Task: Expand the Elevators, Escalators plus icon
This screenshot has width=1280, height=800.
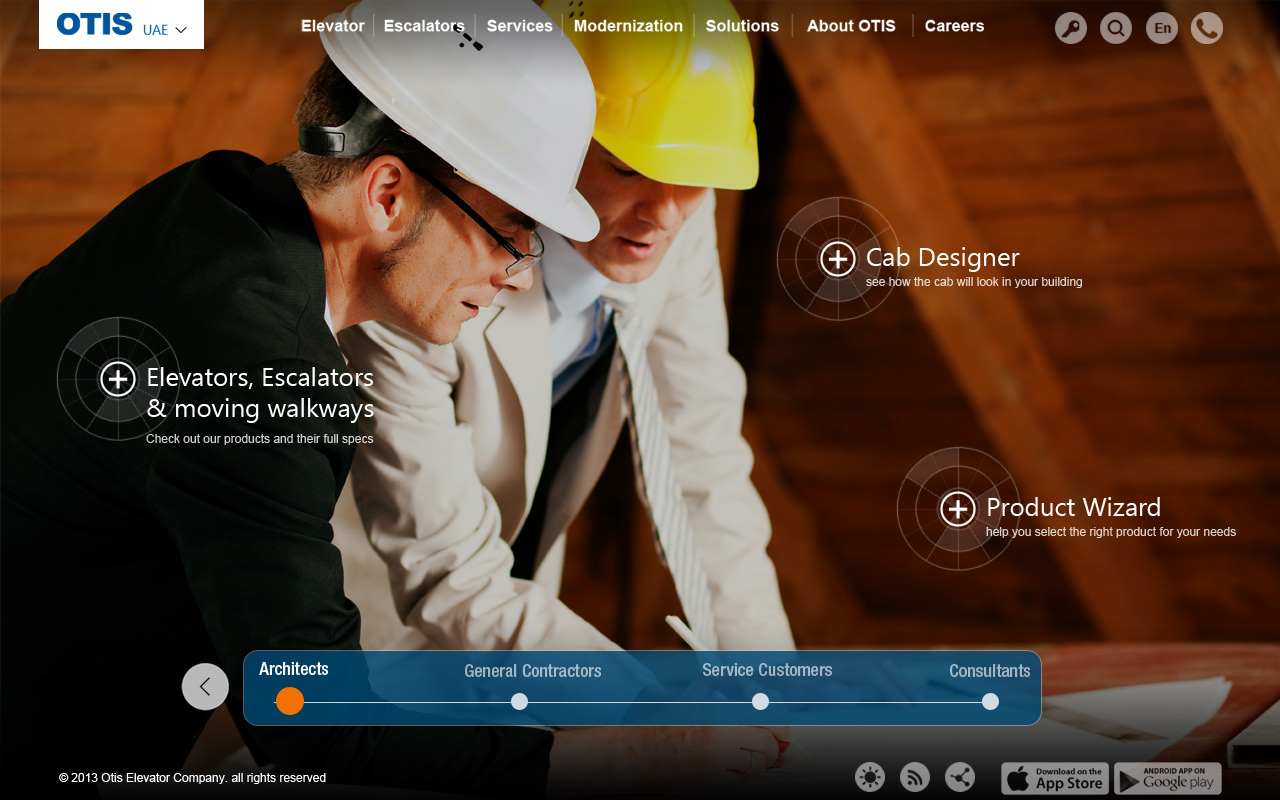Action: pyautogui.click(x=118, y=379)
